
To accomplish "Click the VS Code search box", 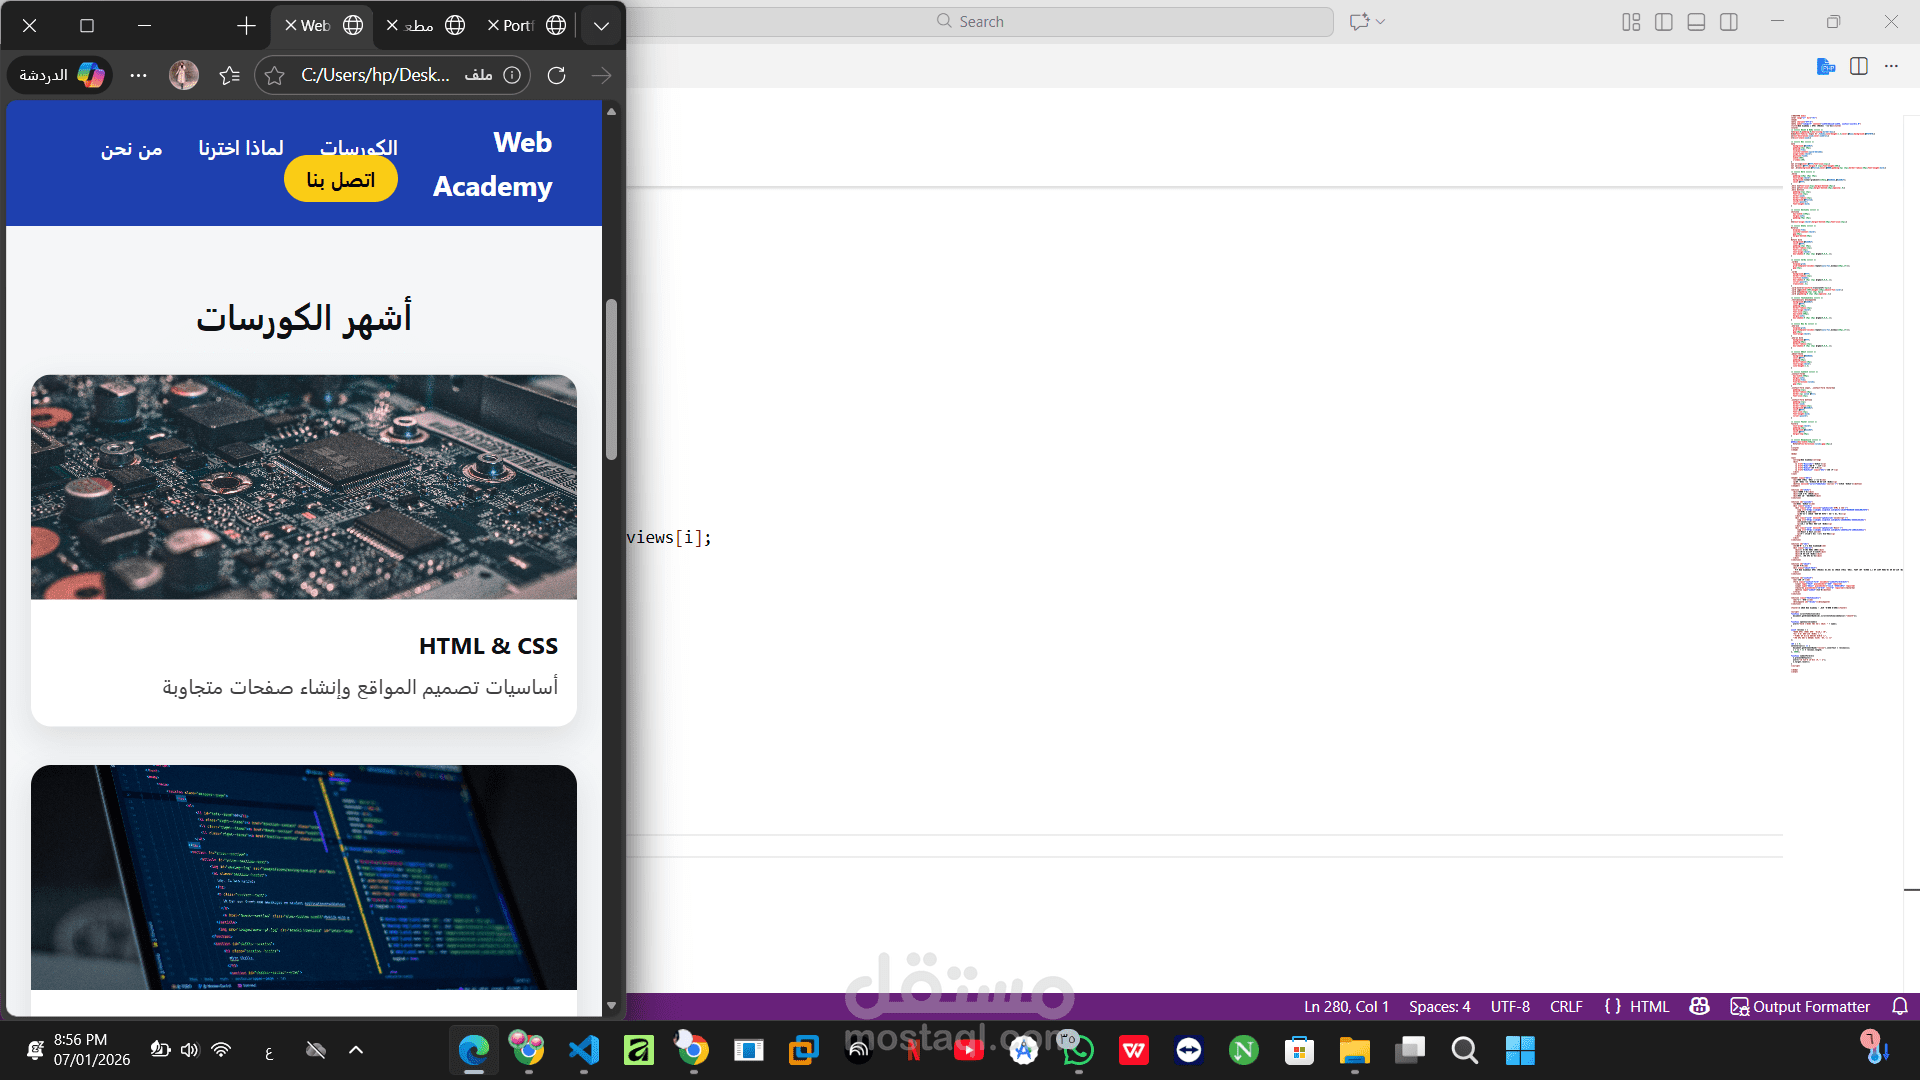I will click(980, 21).
